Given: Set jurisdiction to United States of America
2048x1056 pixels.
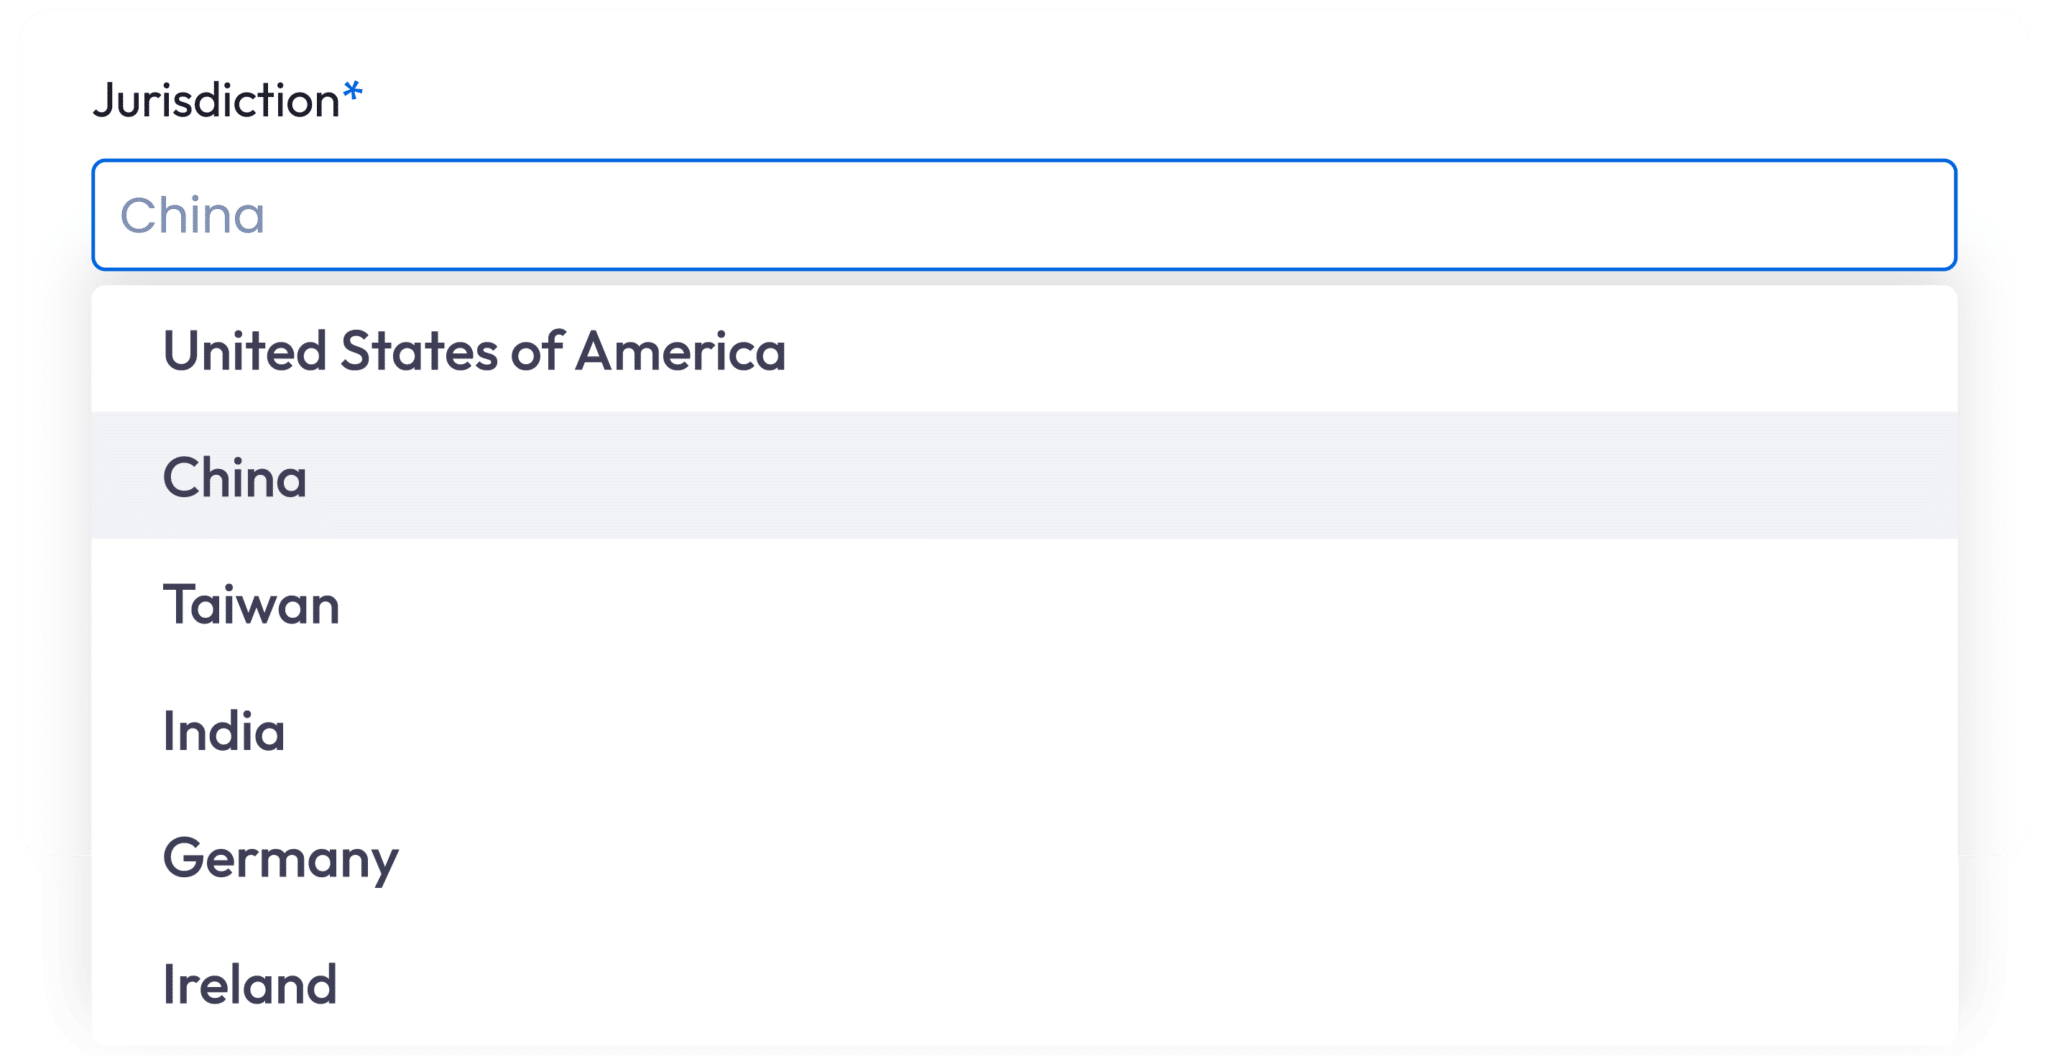Looking at the screenshot, I should pos(474,351).
